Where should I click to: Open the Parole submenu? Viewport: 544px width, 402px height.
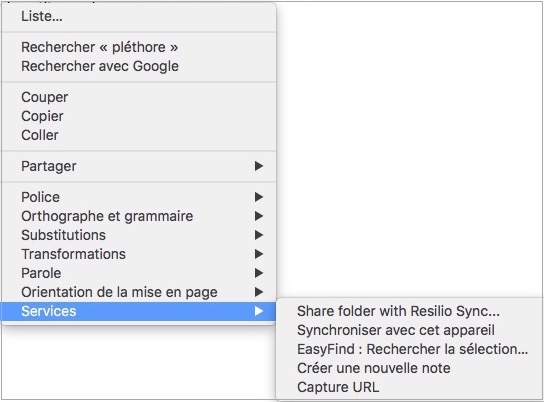pos(139,273)
